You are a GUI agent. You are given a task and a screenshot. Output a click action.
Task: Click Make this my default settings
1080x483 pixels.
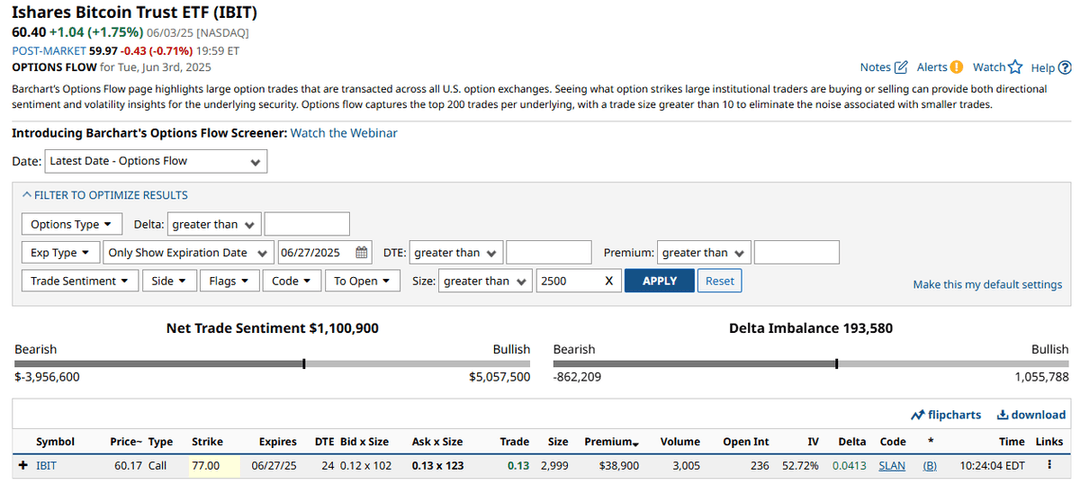987,285
